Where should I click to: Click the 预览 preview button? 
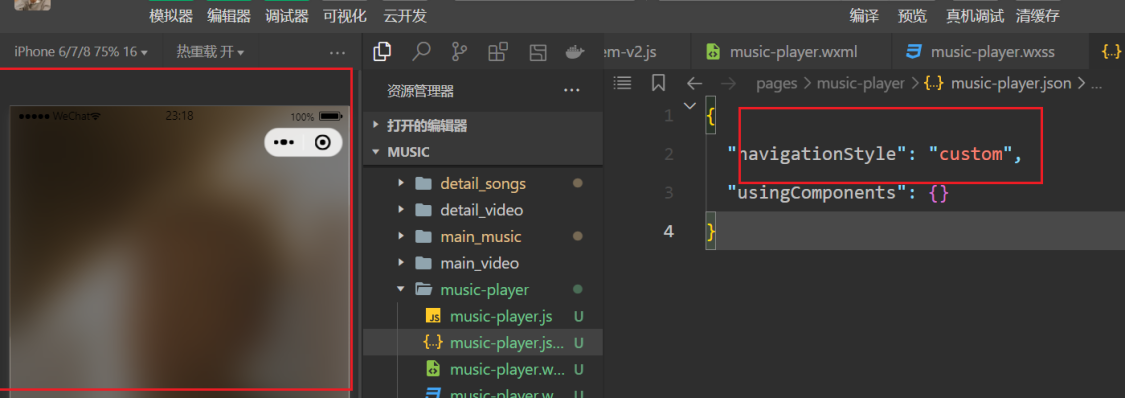click(912, 16)
